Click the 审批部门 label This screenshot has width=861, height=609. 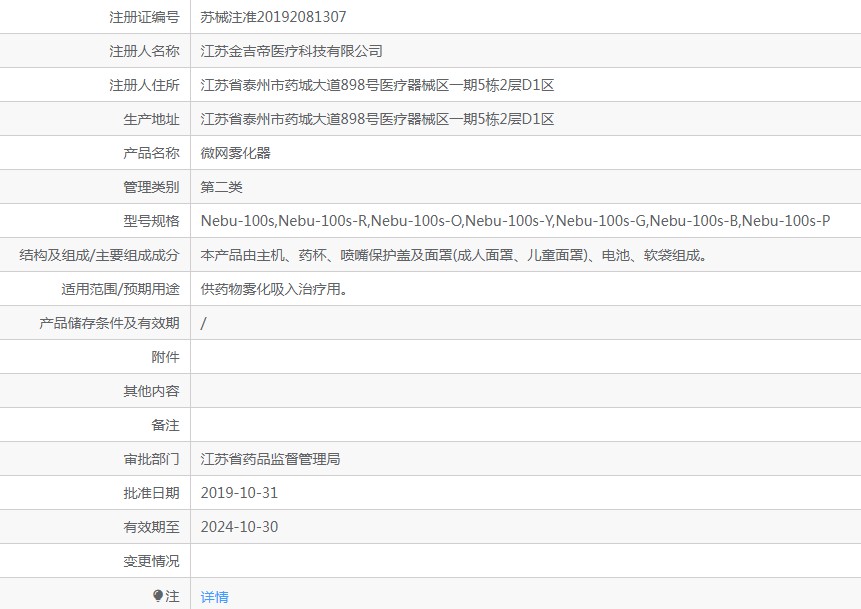click(152, 459)
